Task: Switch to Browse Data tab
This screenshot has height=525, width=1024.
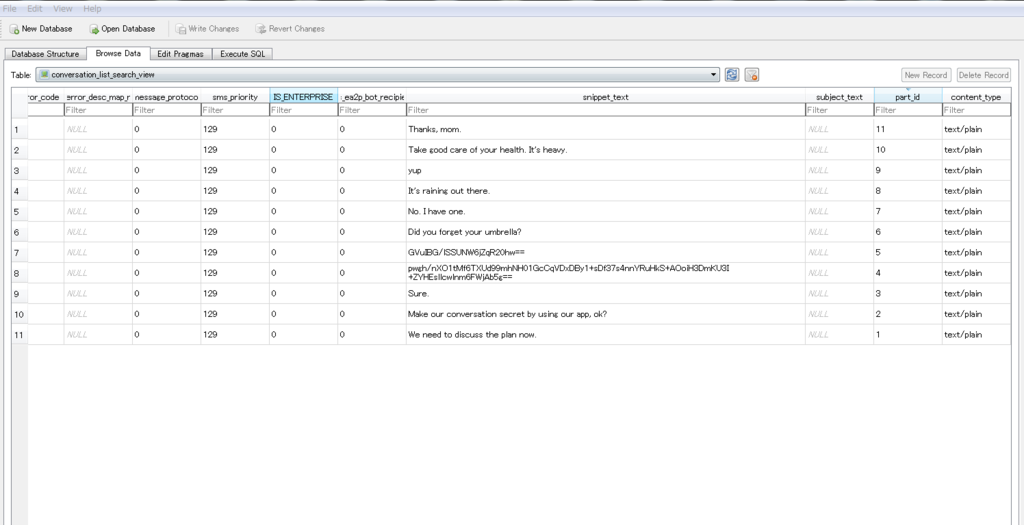Action: click(x=118, y=54)
